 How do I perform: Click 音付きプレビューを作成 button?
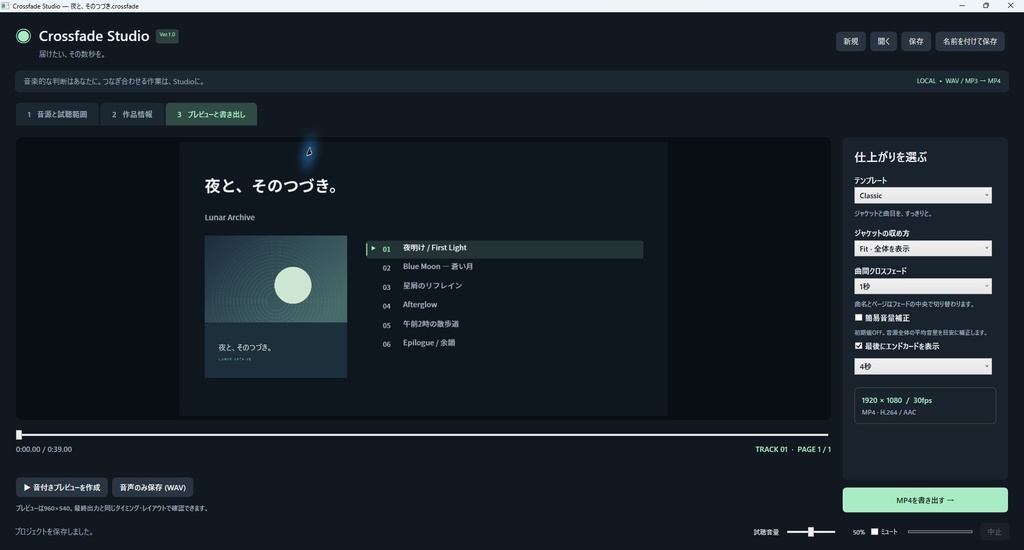[x=62, y=487]
